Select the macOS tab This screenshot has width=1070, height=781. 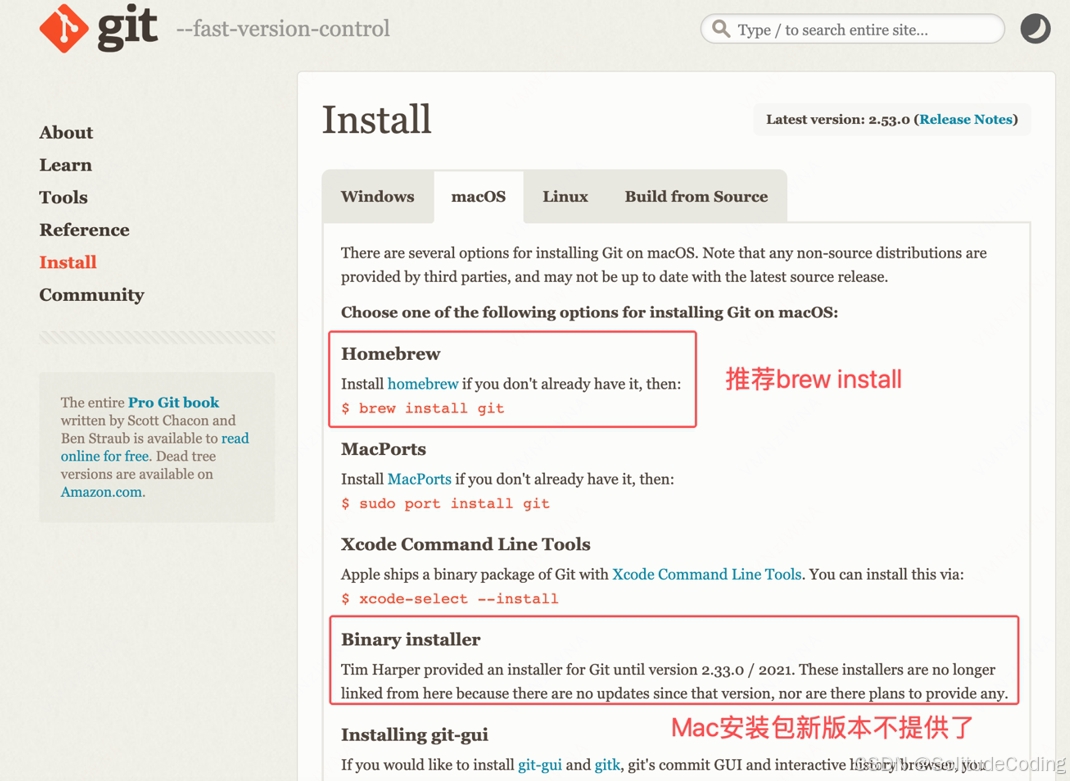(x=478, y=197)
